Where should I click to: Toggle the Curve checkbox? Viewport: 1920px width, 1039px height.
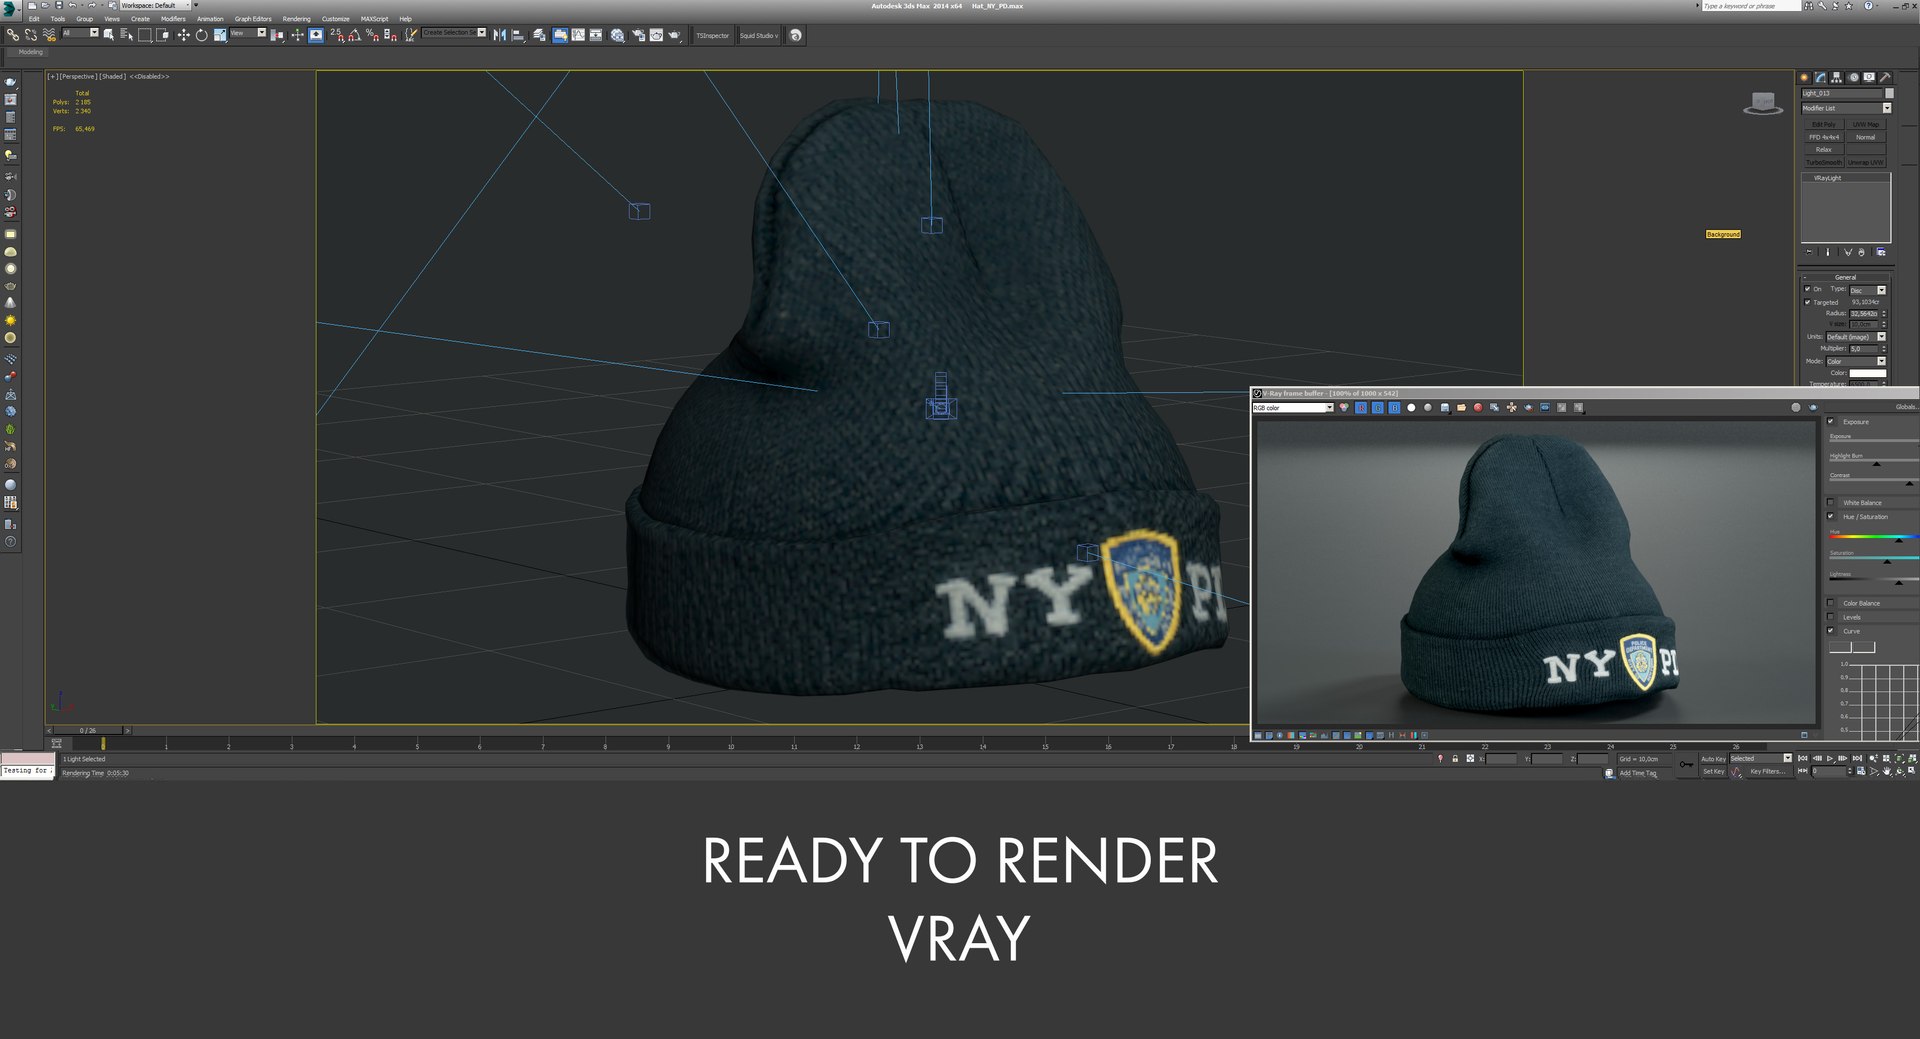(x=1831, y=631)
